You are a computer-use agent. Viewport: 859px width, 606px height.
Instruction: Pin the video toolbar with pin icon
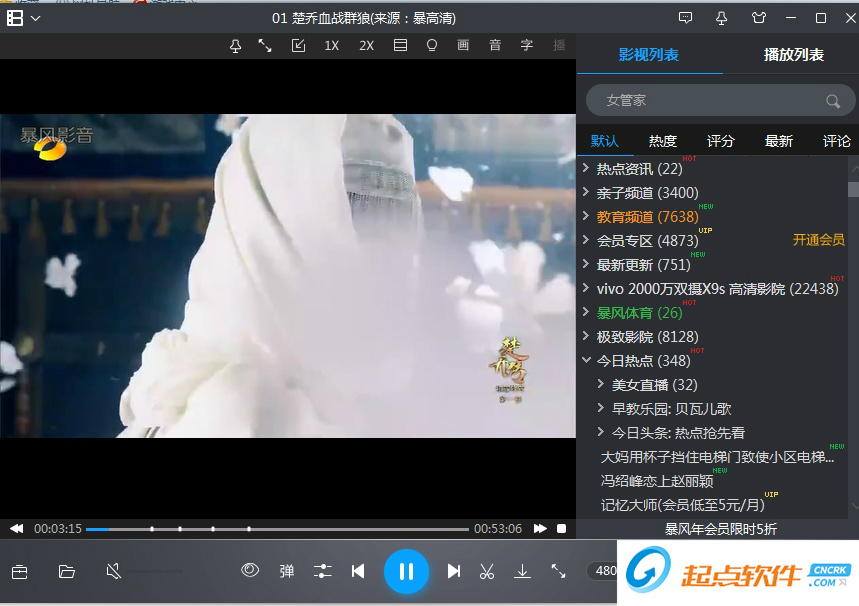[236, 46]
